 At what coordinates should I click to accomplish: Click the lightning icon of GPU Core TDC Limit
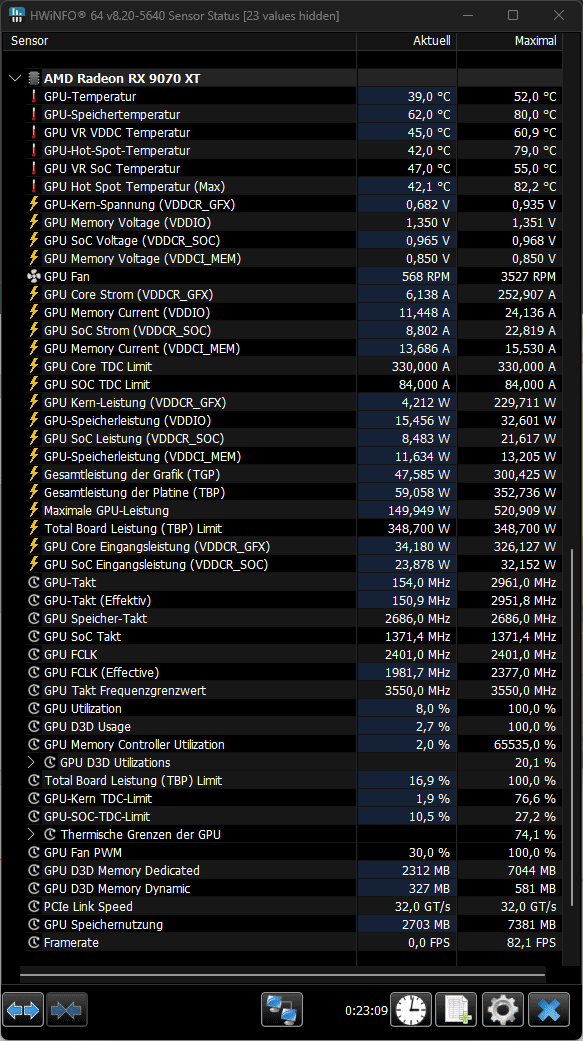[x=34, y=366]
